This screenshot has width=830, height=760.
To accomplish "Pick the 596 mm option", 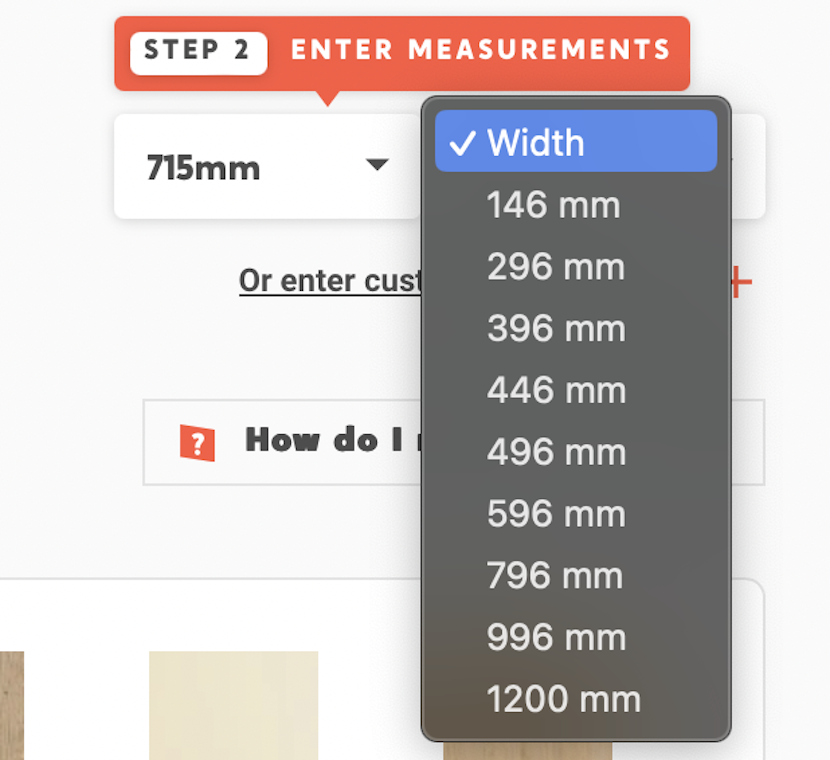I will (556, 514).
